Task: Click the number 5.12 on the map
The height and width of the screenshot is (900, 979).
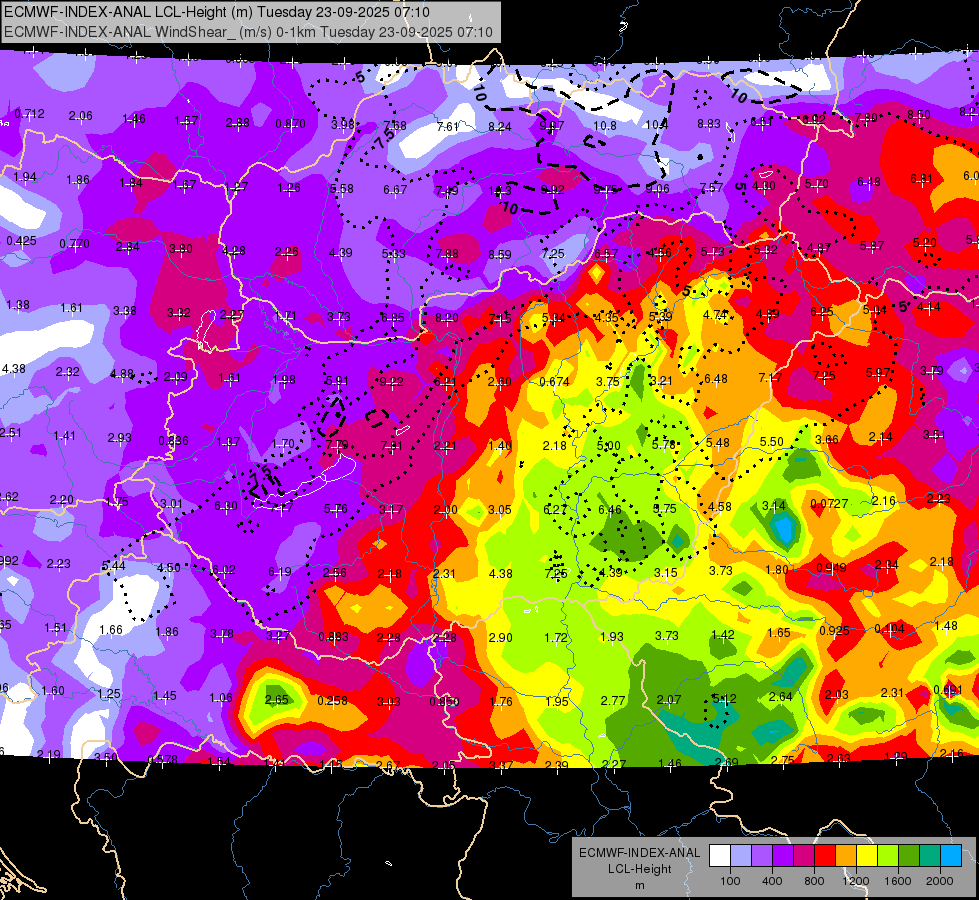Action: pyautogui.click(x=724, y=698)
